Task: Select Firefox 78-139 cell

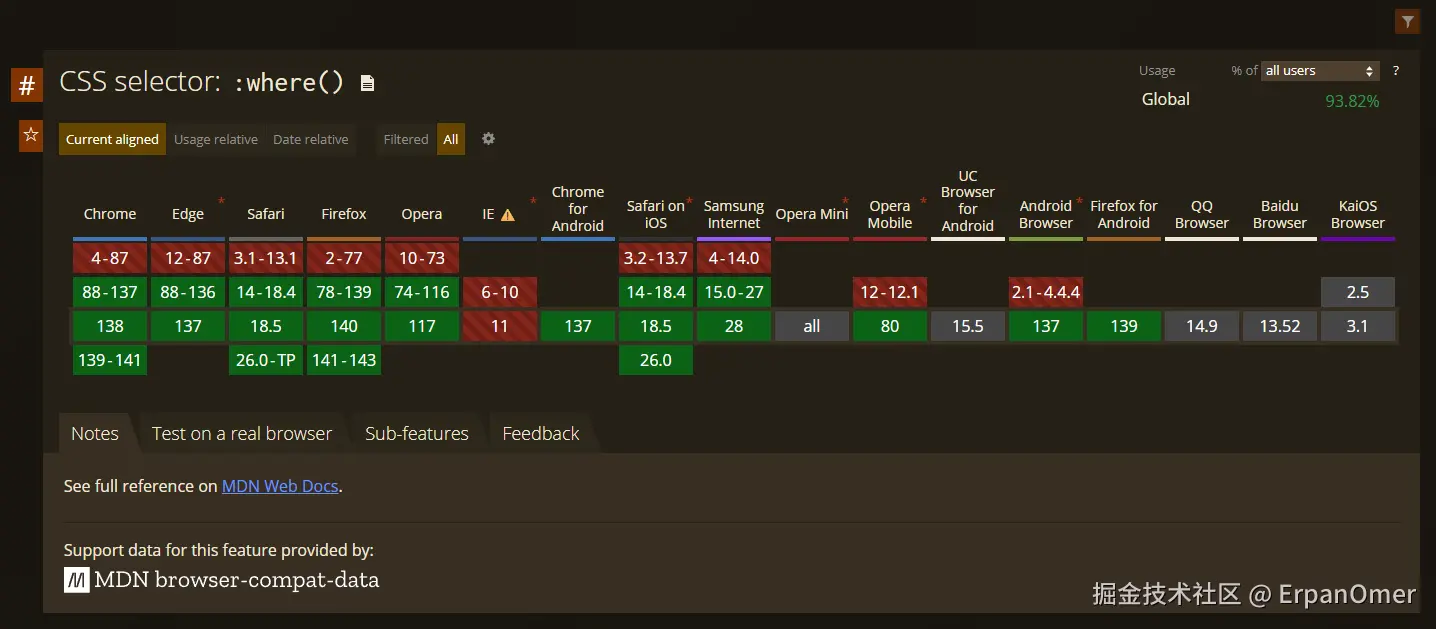Action: tap(344, 292)
